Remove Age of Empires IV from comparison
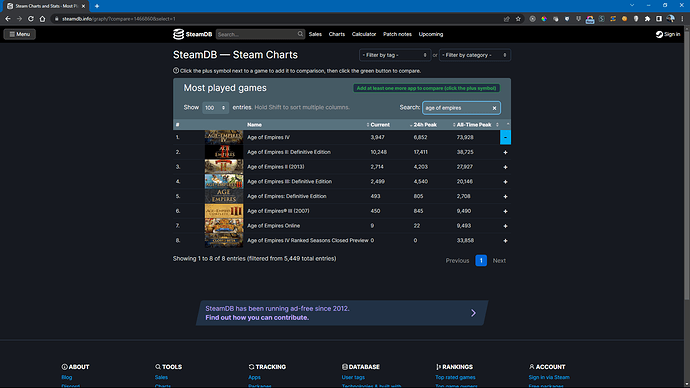Screen dimensions: 690x388 (x=505, y=137)
